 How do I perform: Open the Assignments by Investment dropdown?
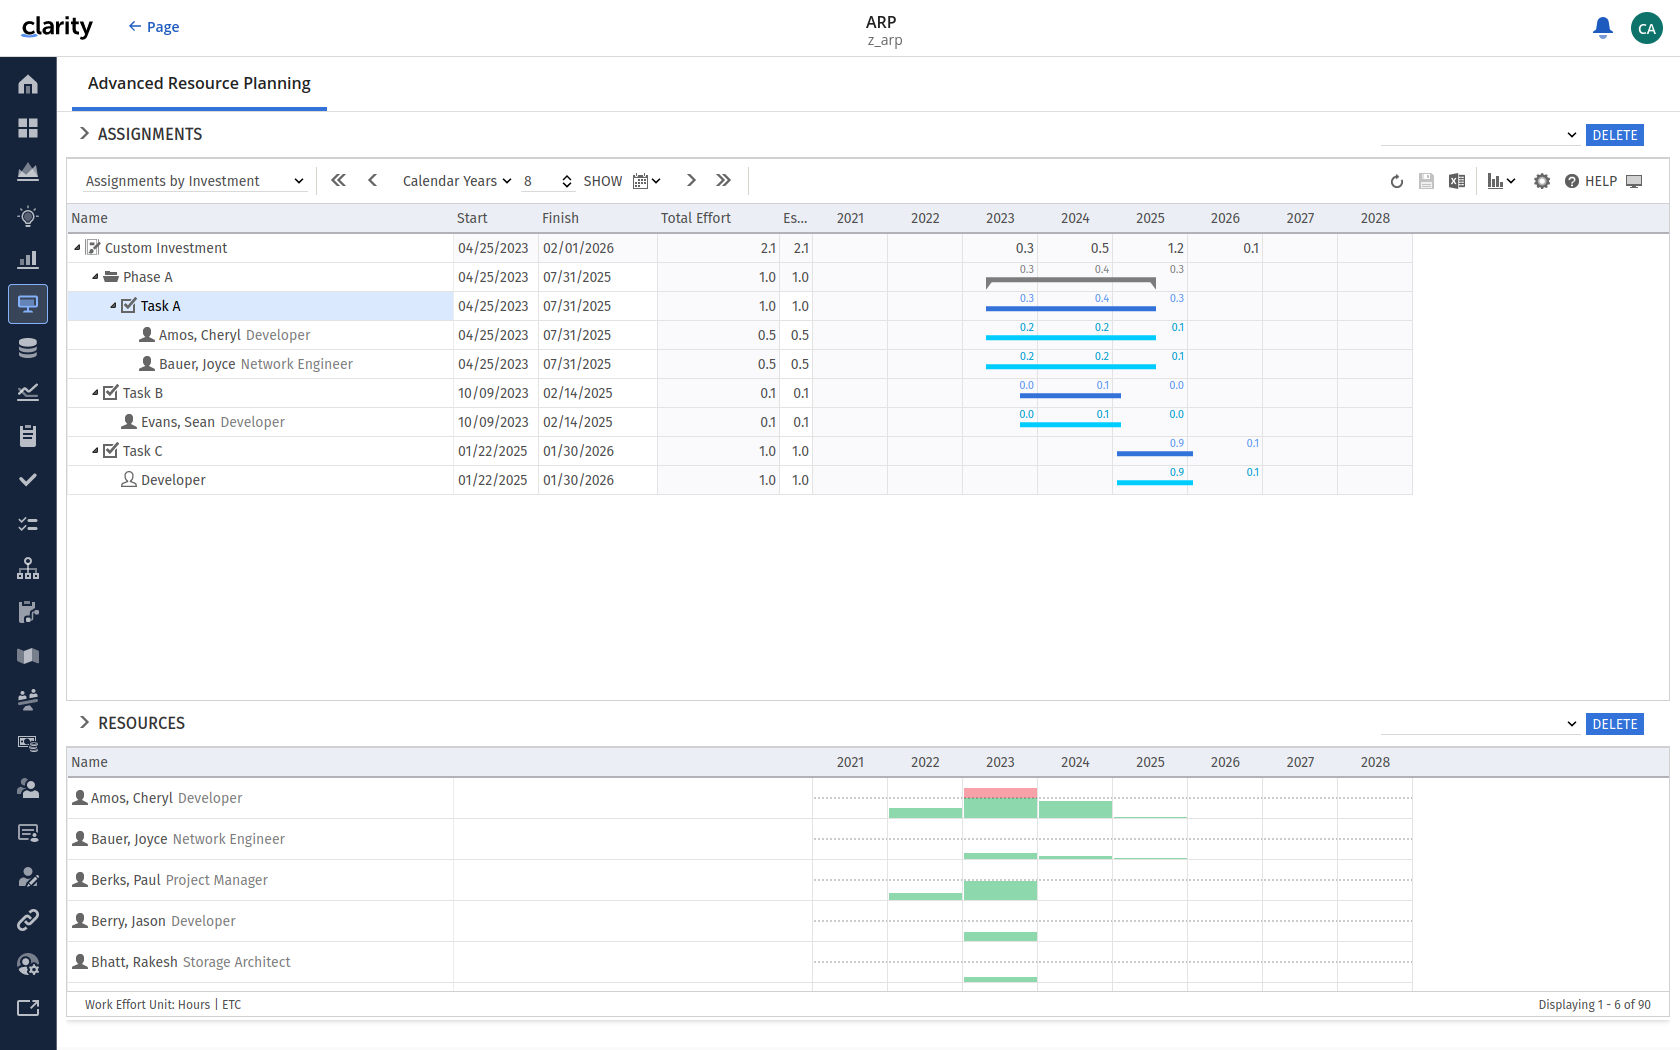click(x=195, y=181)
